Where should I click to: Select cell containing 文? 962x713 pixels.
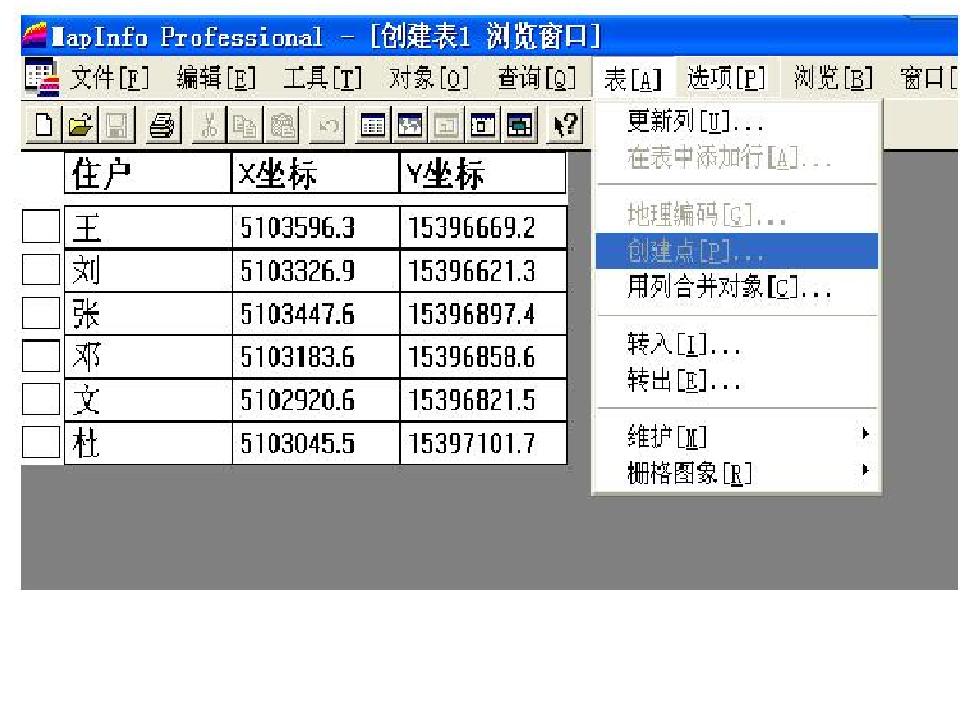click(148, 400)
